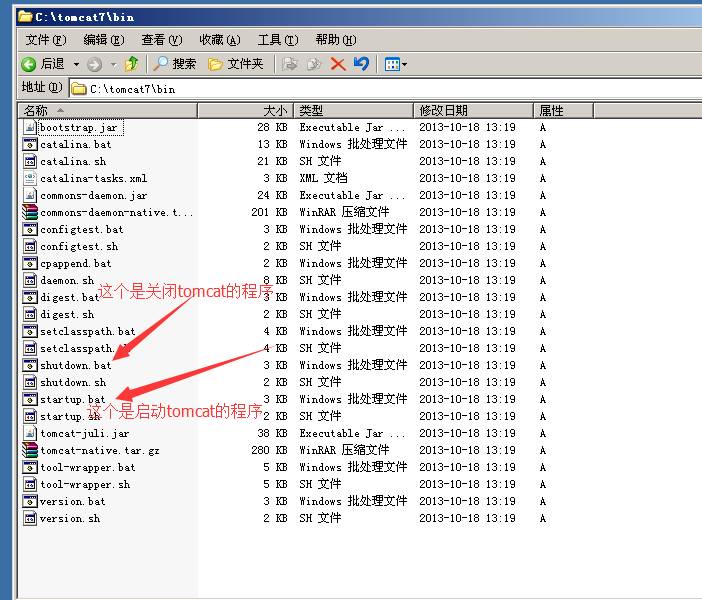702x600 pixels.
Task: Open the 帮助(H) menu
Action: [x=336, y=40]
